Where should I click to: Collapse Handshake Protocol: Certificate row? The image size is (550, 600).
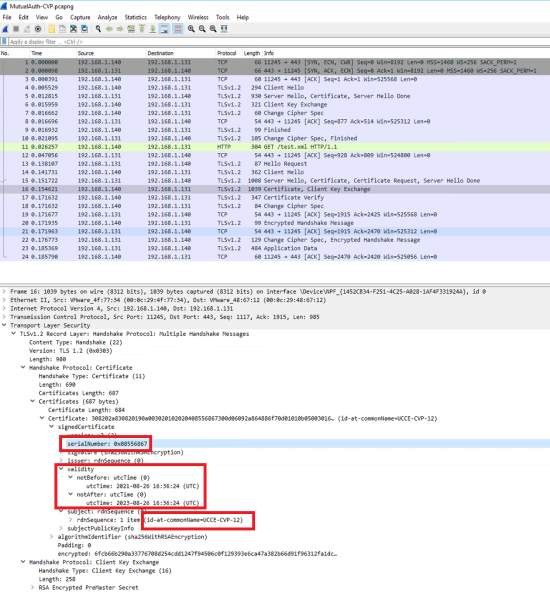(23, 367)
